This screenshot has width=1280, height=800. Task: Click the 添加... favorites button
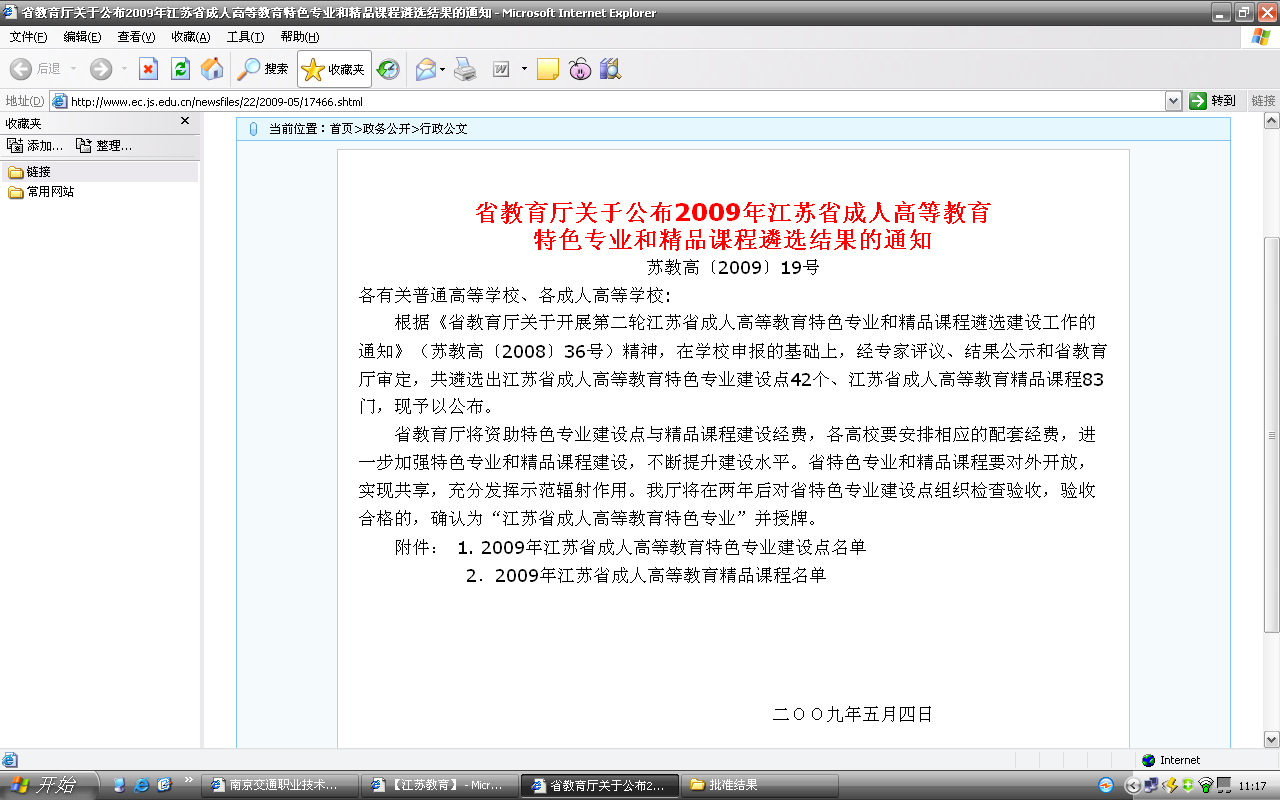coord(36,146)
